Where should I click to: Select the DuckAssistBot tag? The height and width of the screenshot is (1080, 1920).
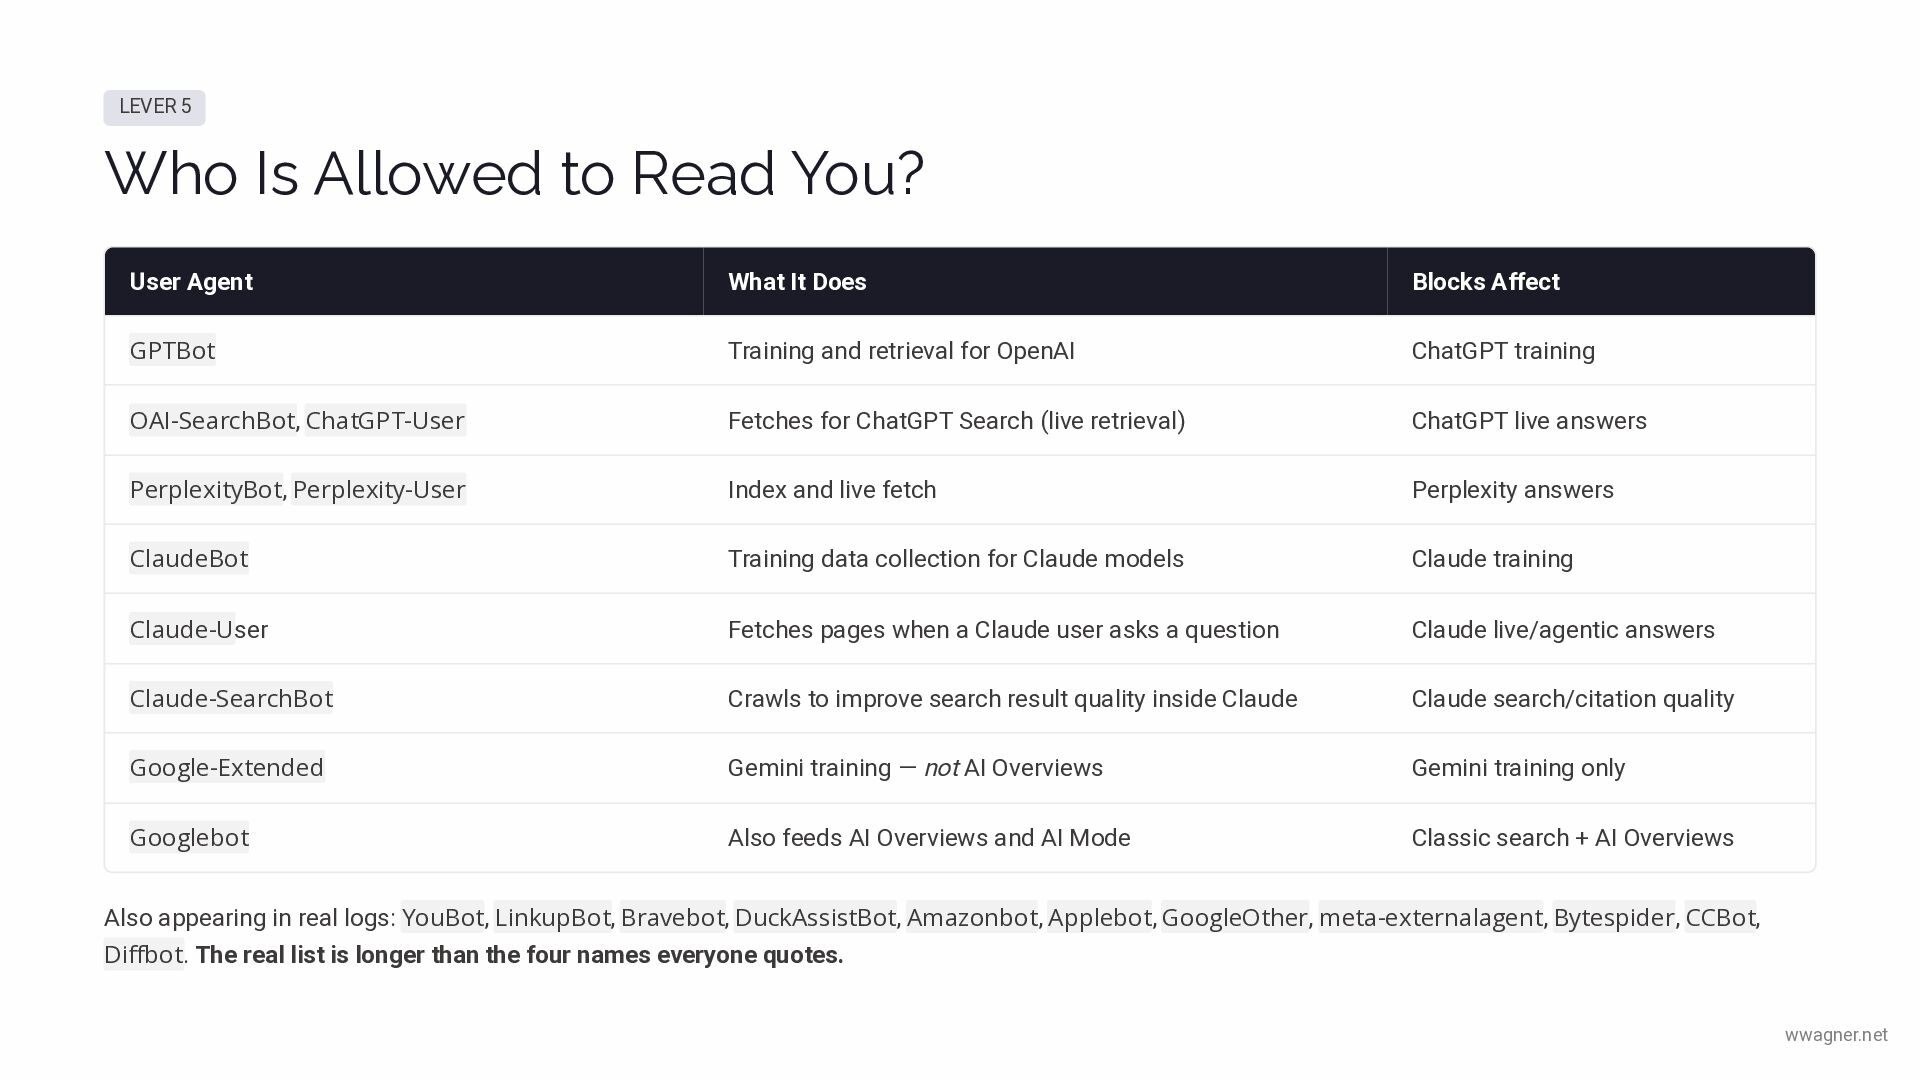pos(816,917)
